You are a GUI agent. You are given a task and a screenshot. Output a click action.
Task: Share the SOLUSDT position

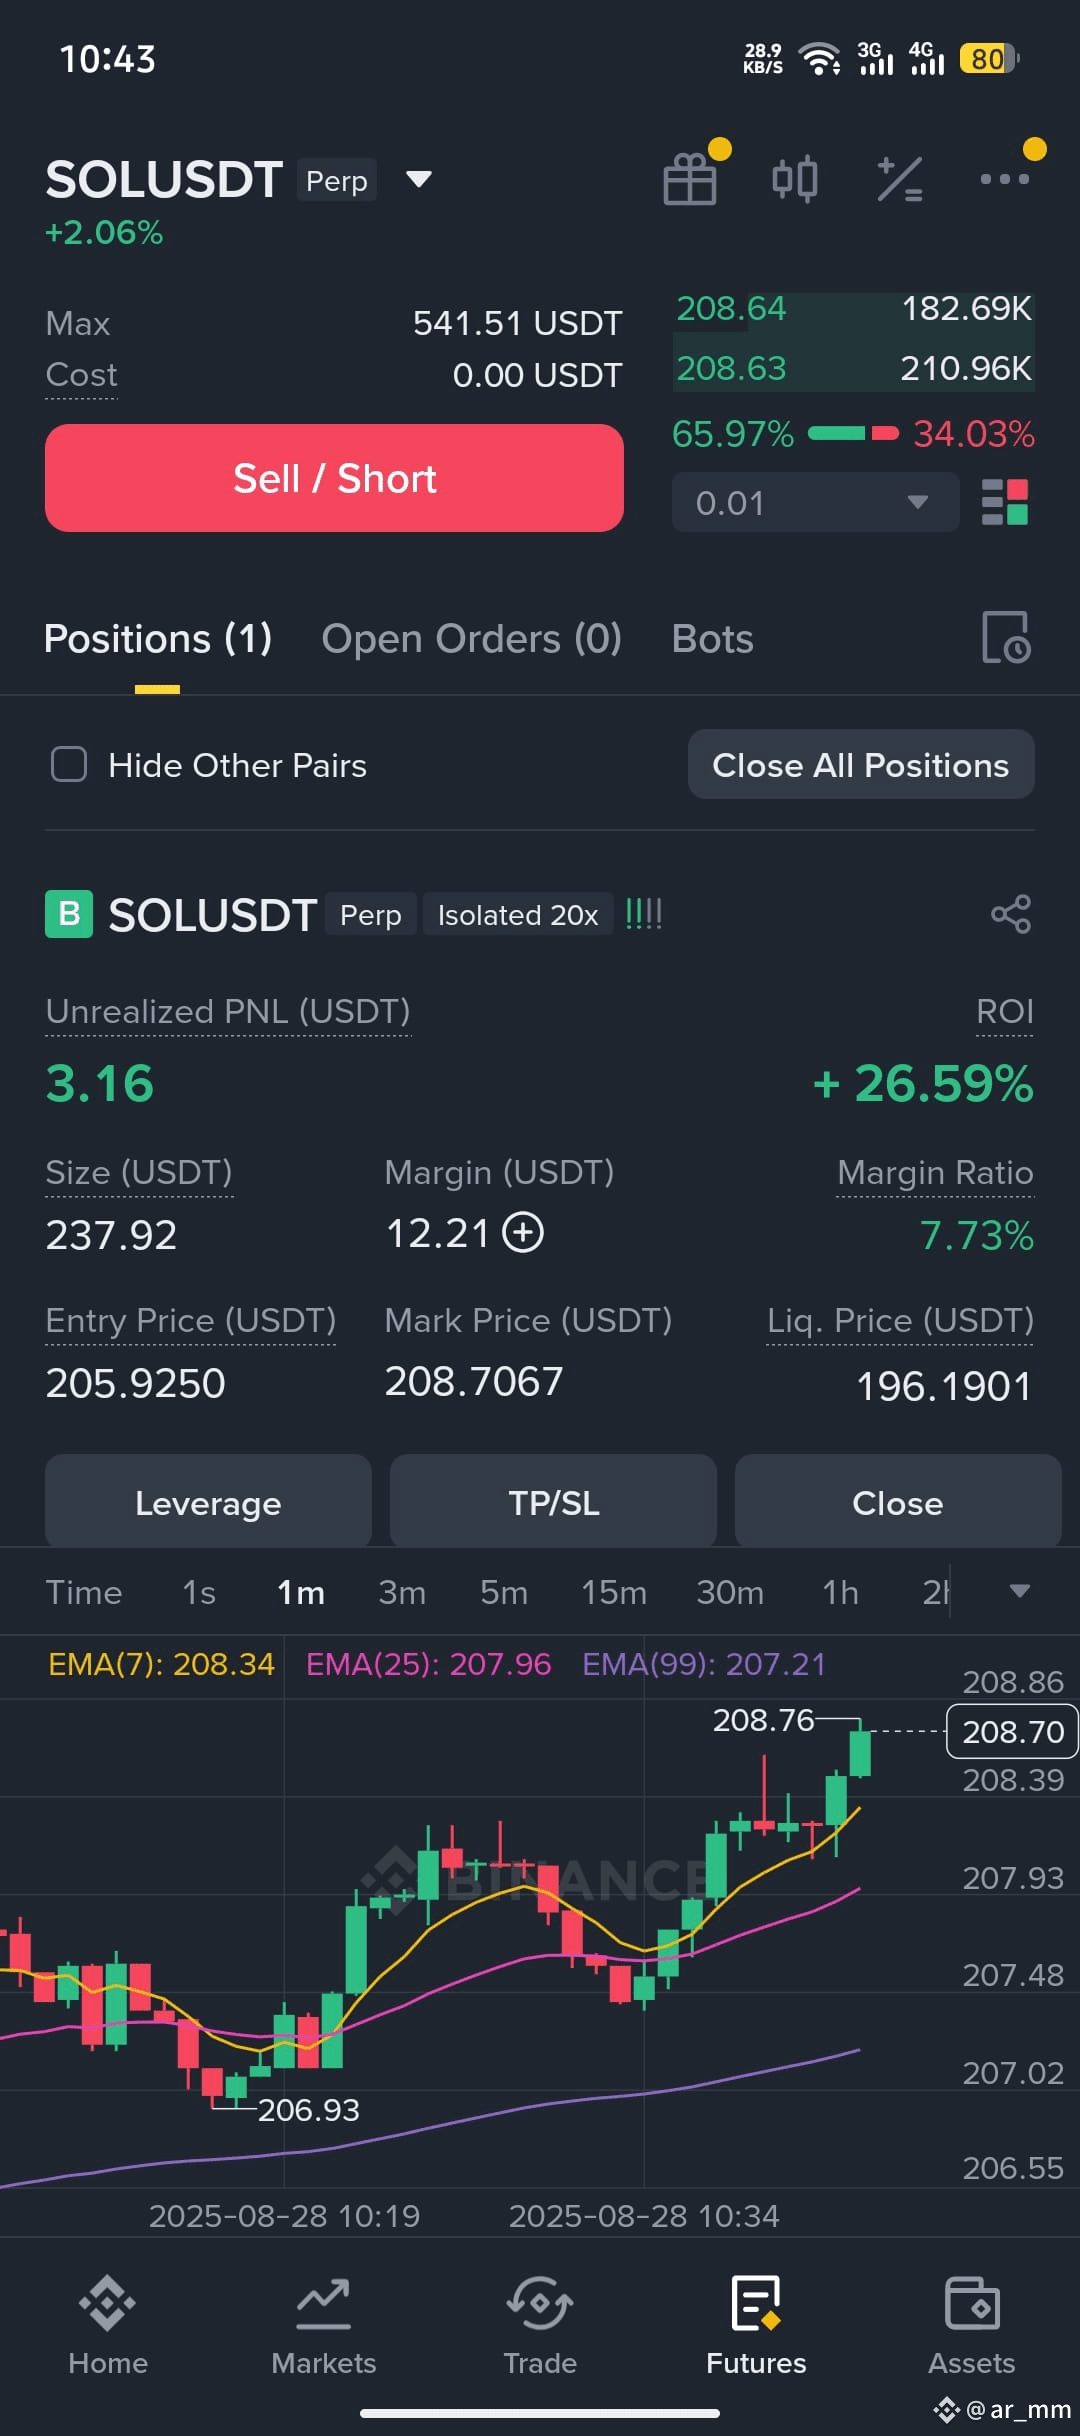(1010, 914)
